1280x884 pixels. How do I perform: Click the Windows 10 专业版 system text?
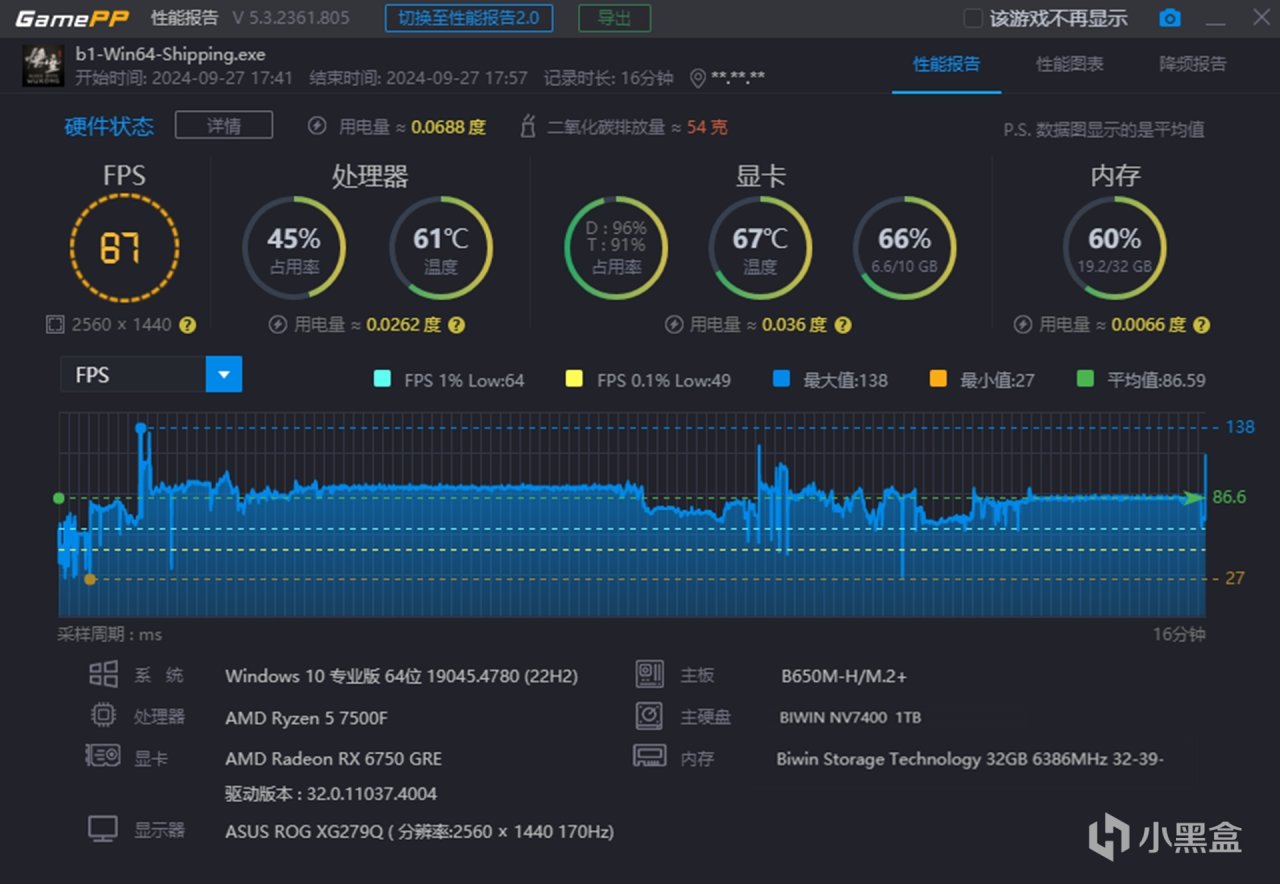coord(402,676)
